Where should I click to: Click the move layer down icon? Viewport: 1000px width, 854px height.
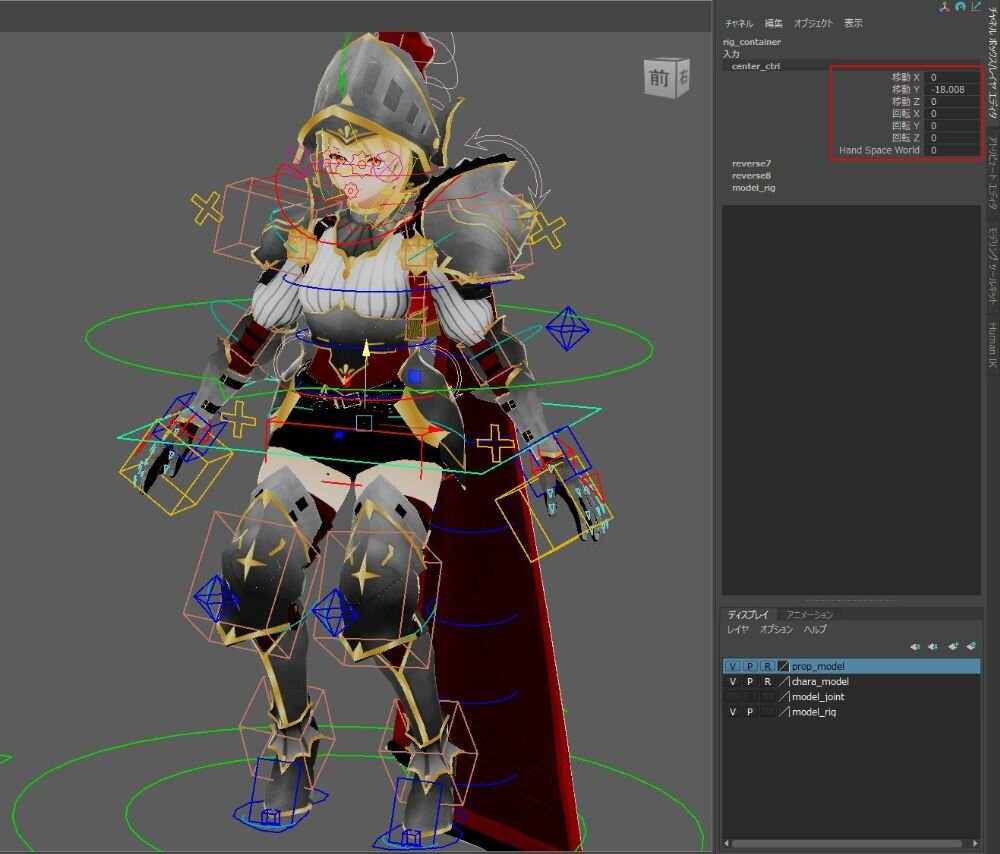[933, 646]
